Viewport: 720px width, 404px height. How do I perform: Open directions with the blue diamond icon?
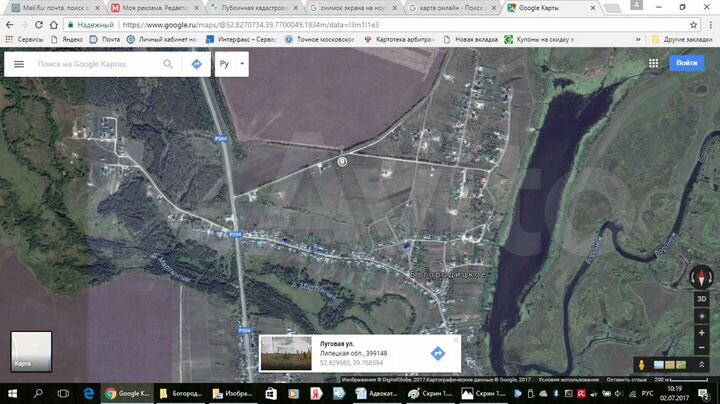pyautogui.click(x=197, y=64)
